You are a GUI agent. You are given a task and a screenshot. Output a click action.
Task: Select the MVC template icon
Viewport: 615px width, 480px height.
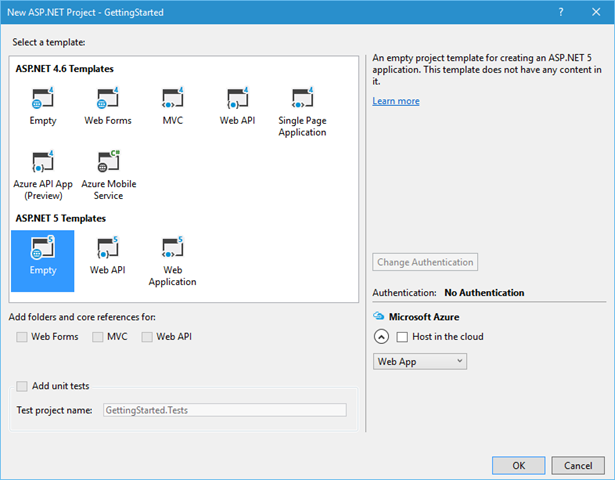point(172,100)
